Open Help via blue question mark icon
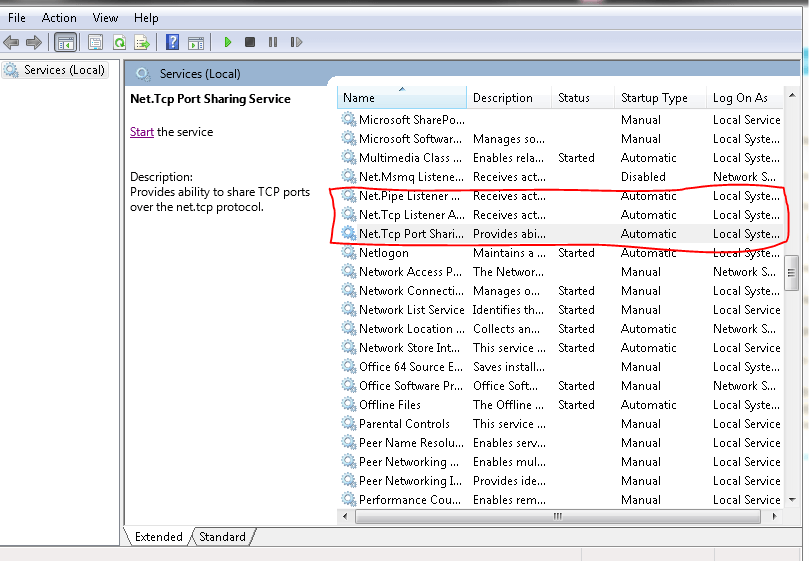 click(x=172, y=42)
